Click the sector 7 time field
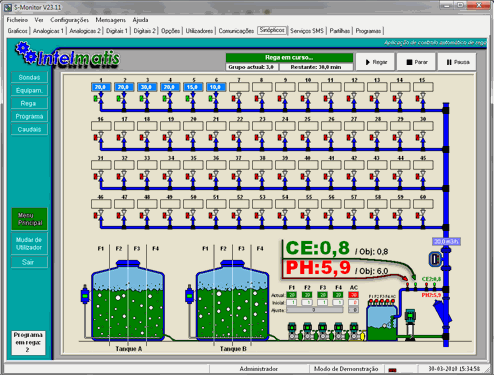The width and height of the screenshot is (494, 375). [239, 87]
